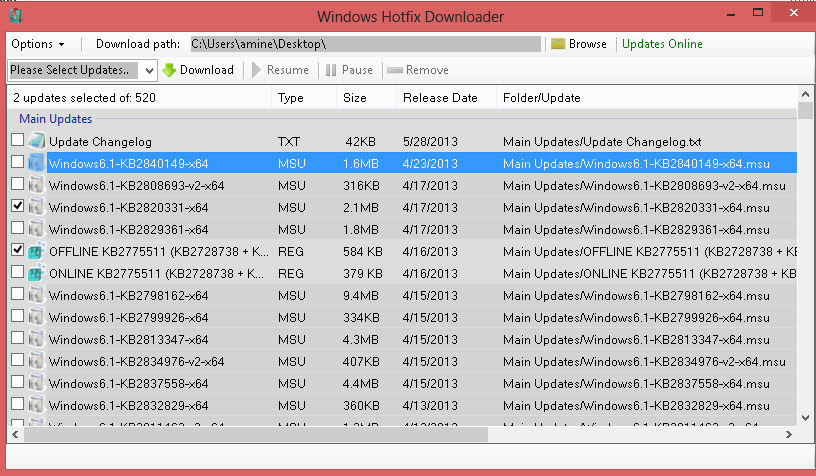Check the Update Changelog checkbox
Screen dimensions: 816x476
17,142
